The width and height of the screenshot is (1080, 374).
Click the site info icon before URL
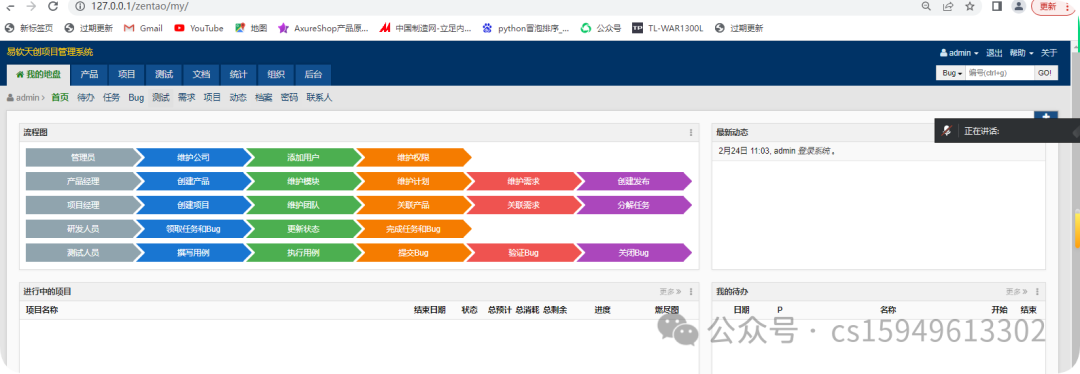click(79, 6)
